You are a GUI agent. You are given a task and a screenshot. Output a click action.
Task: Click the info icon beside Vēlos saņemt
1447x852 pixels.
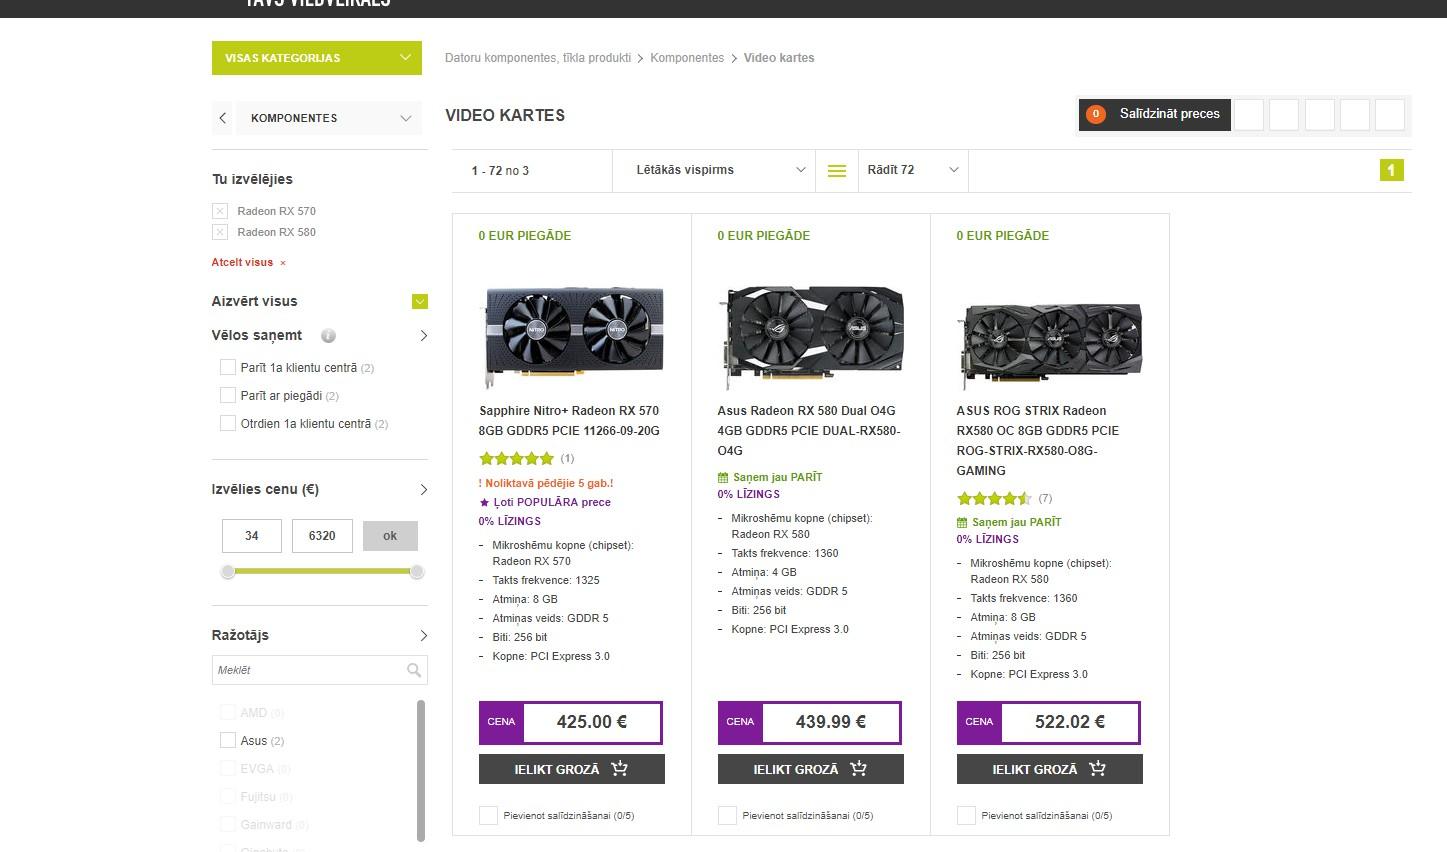point(328,336)
